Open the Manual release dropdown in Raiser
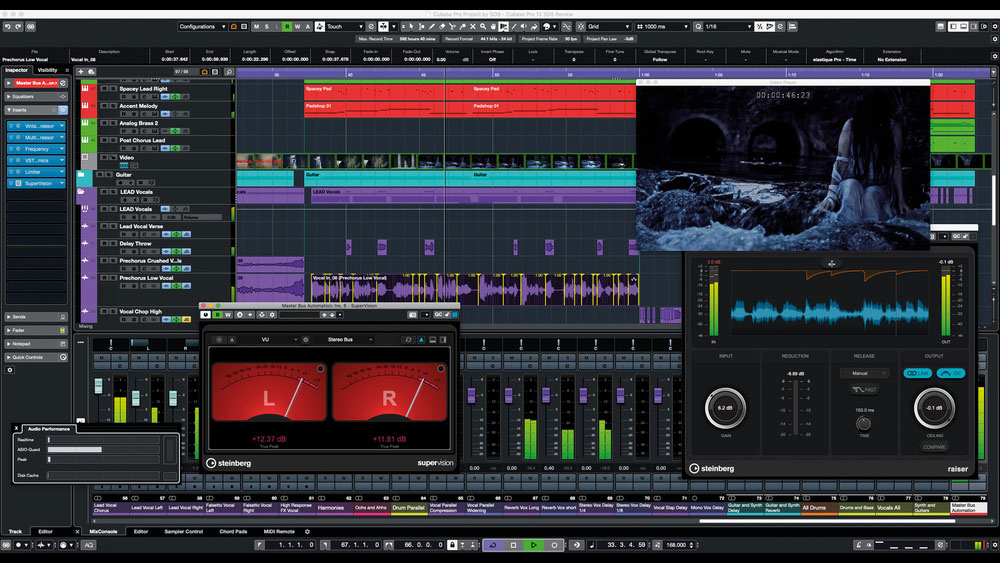The image size is (1000, 563). [x=864, y=373]
